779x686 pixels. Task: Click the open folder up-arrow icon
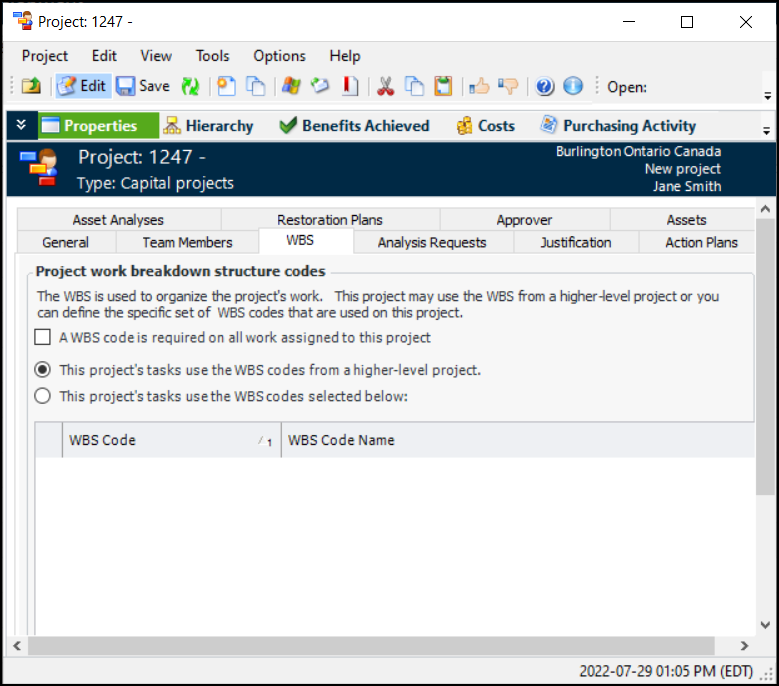[x=31, y=86]
